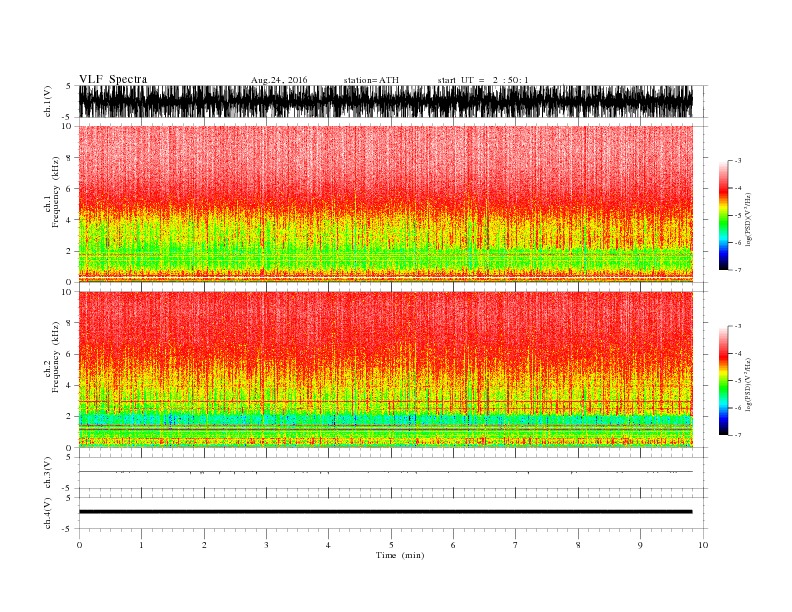The image size is (792, 612).
Task: Click the time axis tick label "9"
Action: pyautogui.click(x=640, y=545)
